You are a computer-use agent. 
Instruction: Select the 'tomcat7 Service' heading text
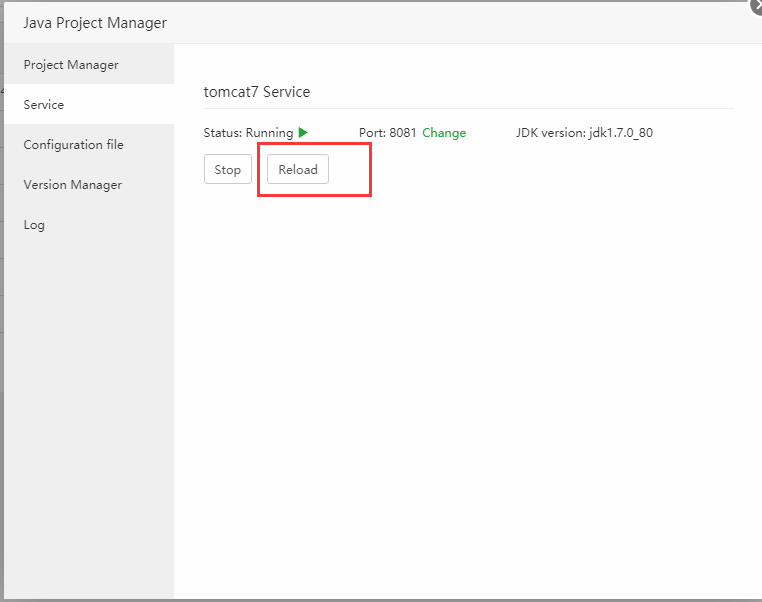coord(257,92)
